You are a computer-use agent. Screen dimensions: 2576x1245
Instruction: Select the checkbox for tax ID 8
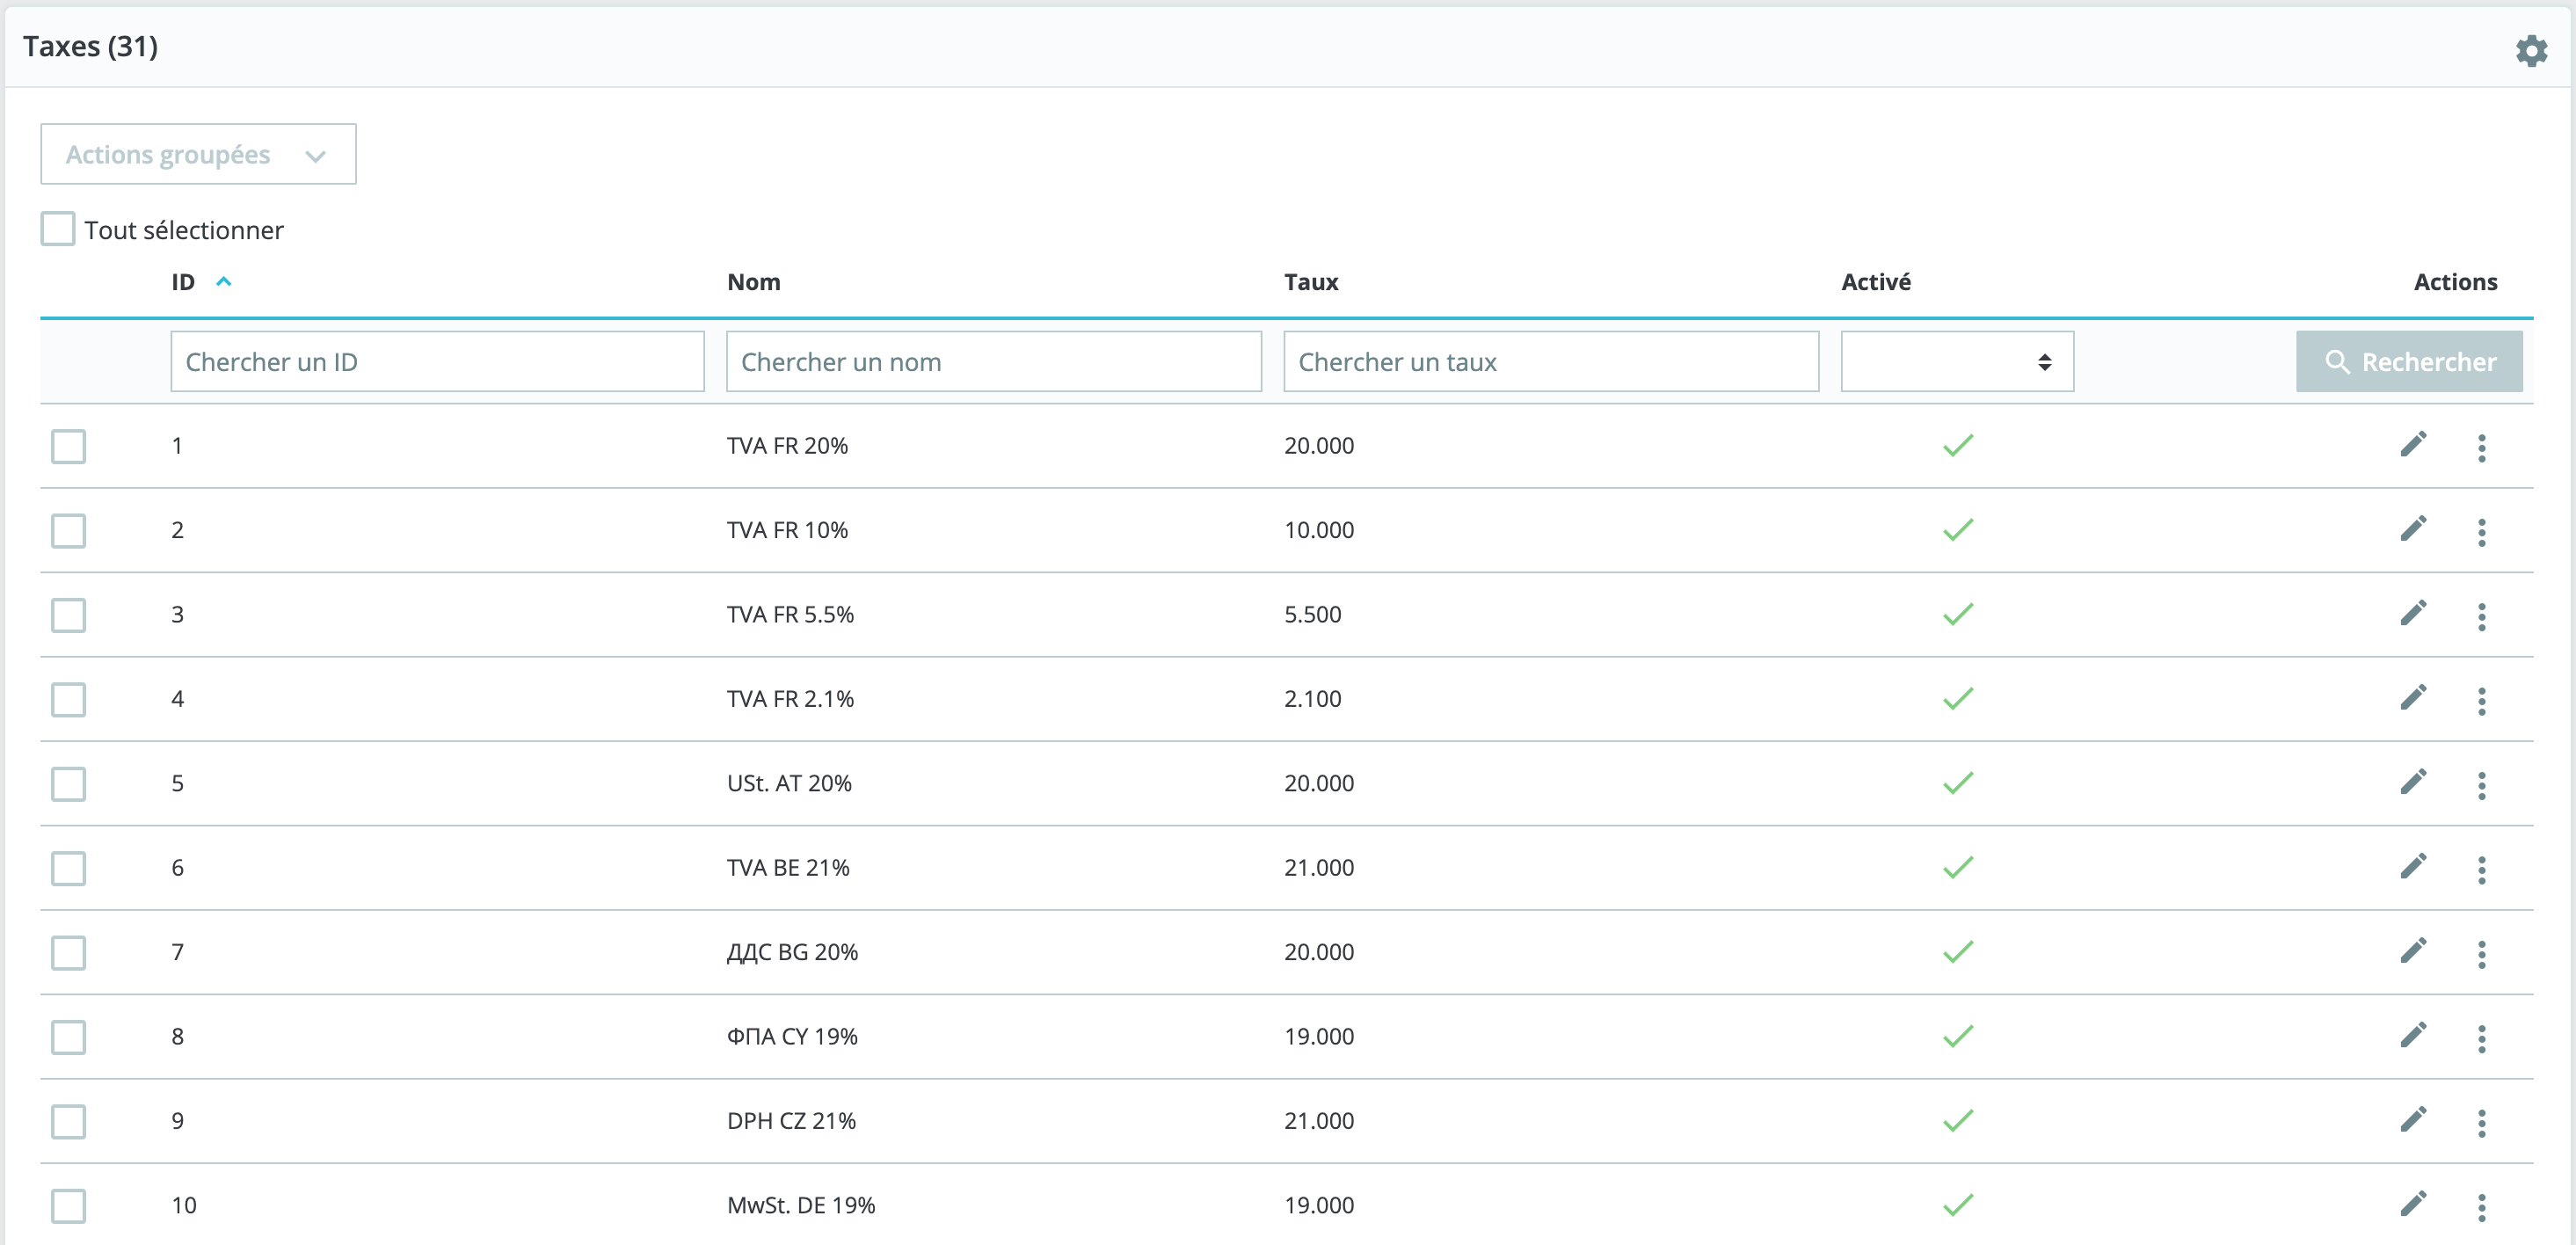point(69,1037)
